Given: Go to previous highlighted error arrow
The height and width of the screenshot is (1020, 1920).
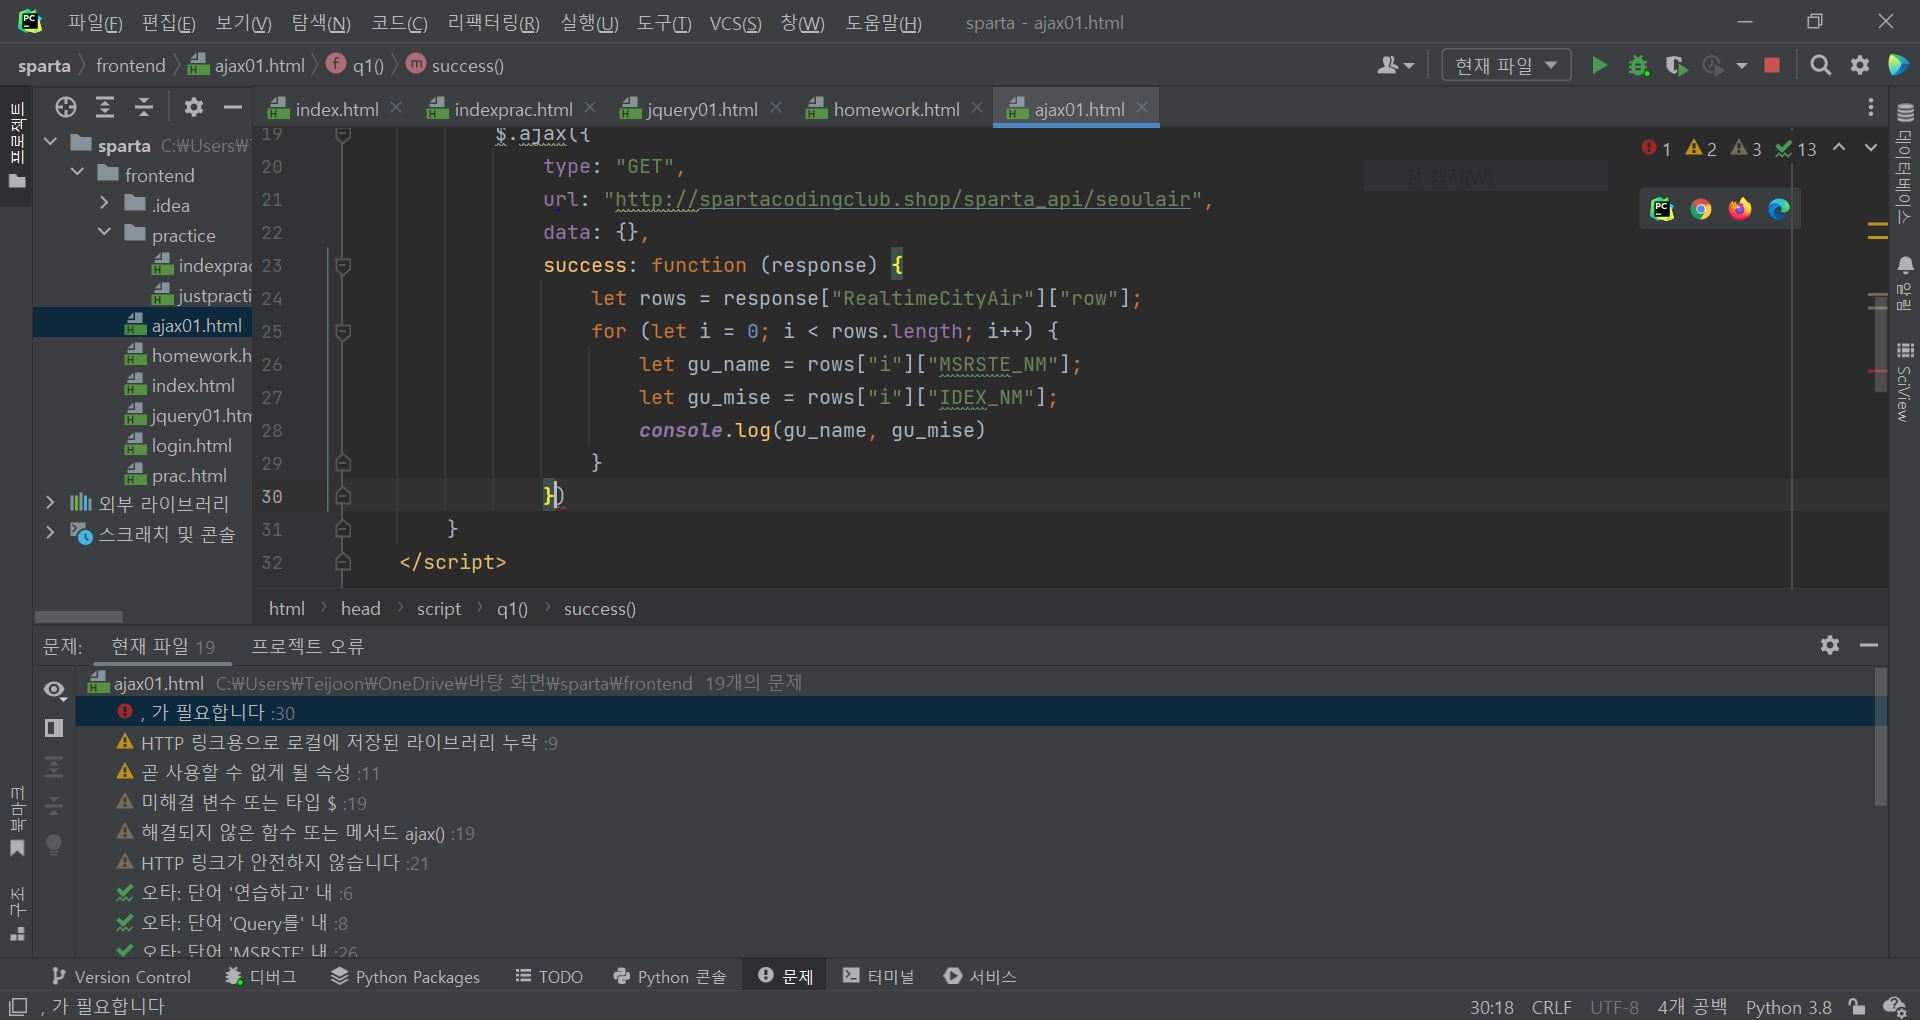Looking at the screenshot, I should (x=1839, y=148).
